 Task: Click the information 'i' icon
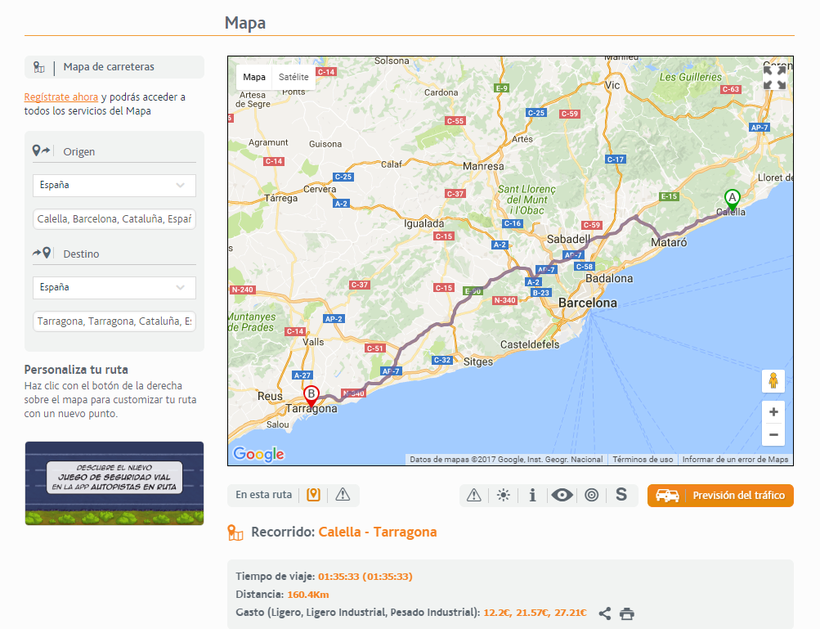tap(532, 495)
